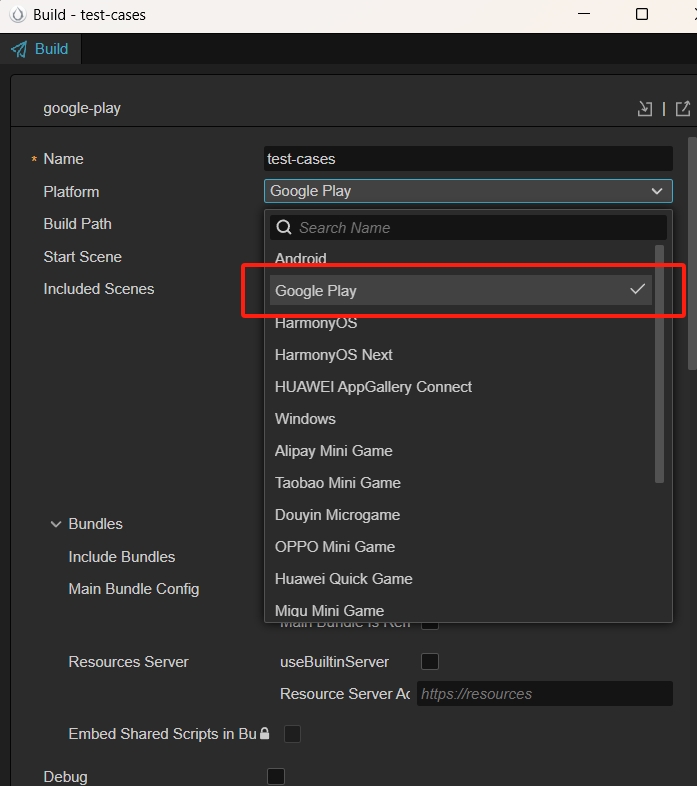This screenshot has width=697, height=786.
Task: Toggle Embed Shared Scripts in Bundles checkbox
Action: click(x=292, y=734)
